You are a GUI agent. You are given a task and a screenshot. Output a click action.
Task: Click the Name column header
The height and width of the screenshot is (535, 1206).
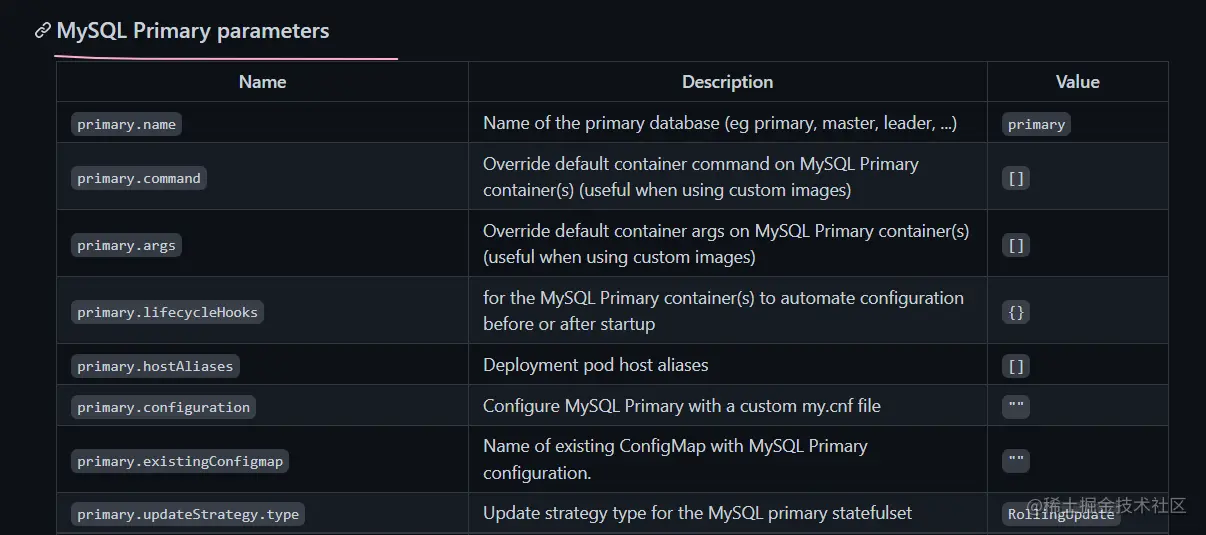point(263,82)
